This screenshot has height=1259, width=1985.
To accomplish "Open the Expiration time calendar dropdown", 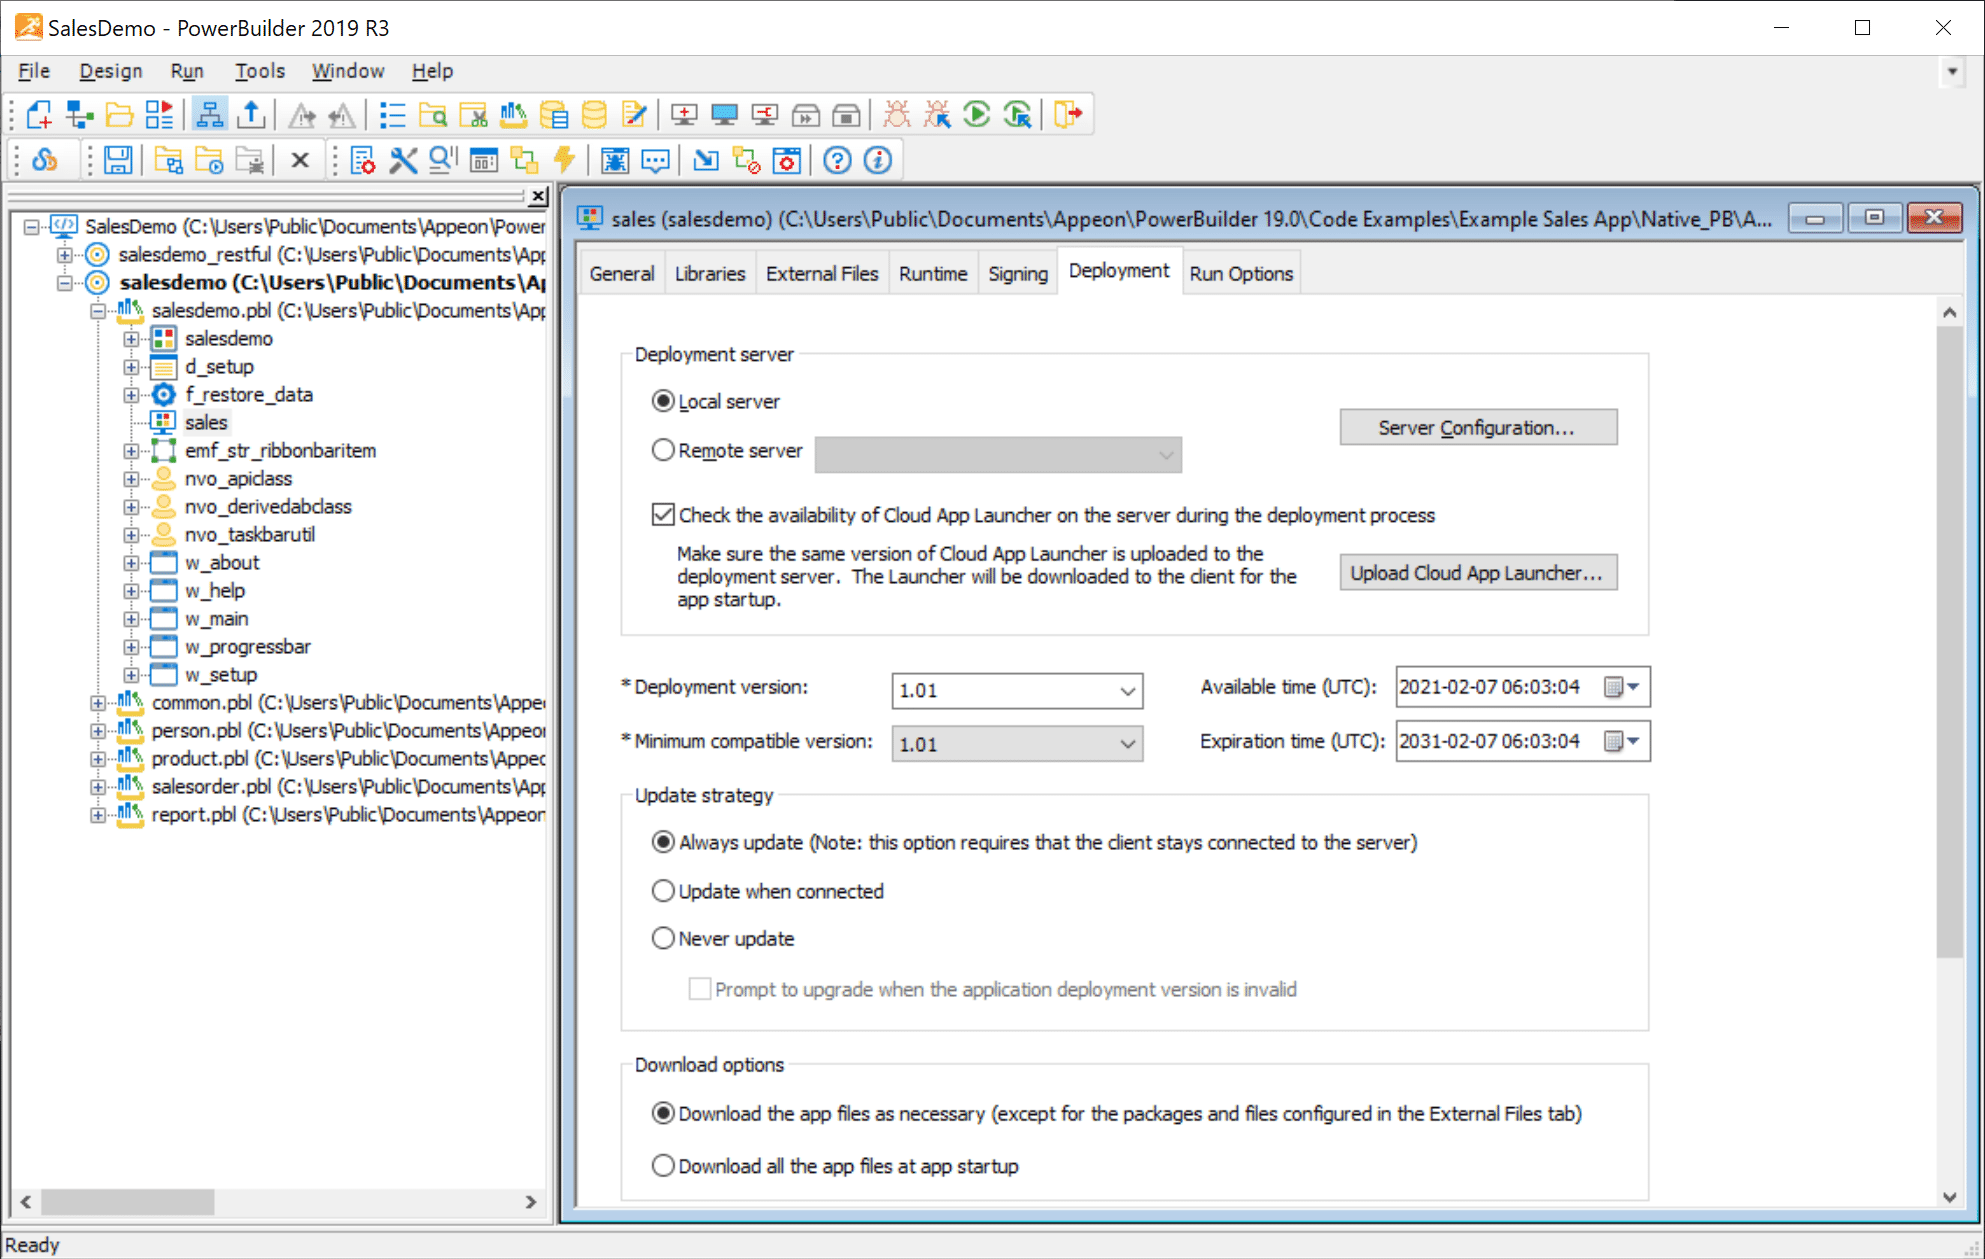I will (1622, 741).
